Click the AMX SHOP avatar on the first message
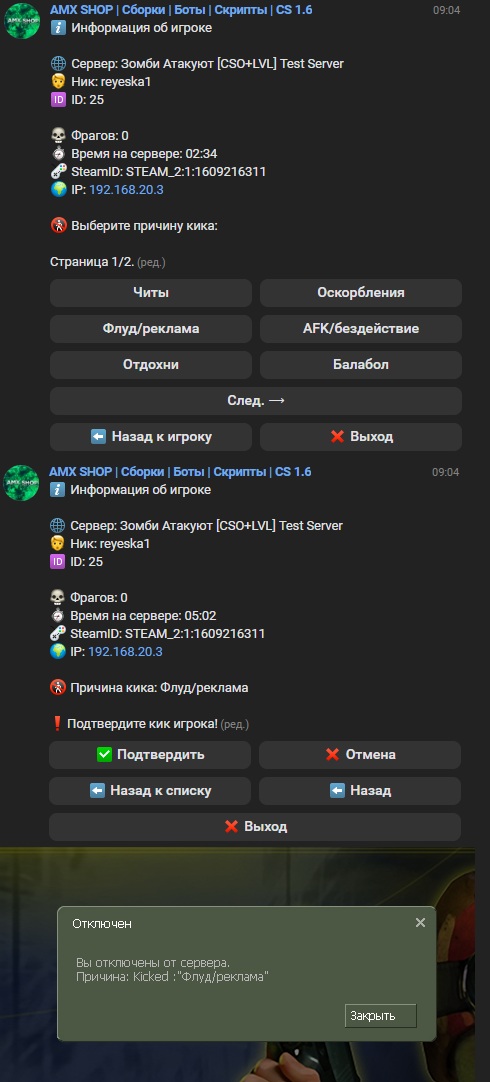Viewport: 490px width, 1082px height. click(22, 21)
